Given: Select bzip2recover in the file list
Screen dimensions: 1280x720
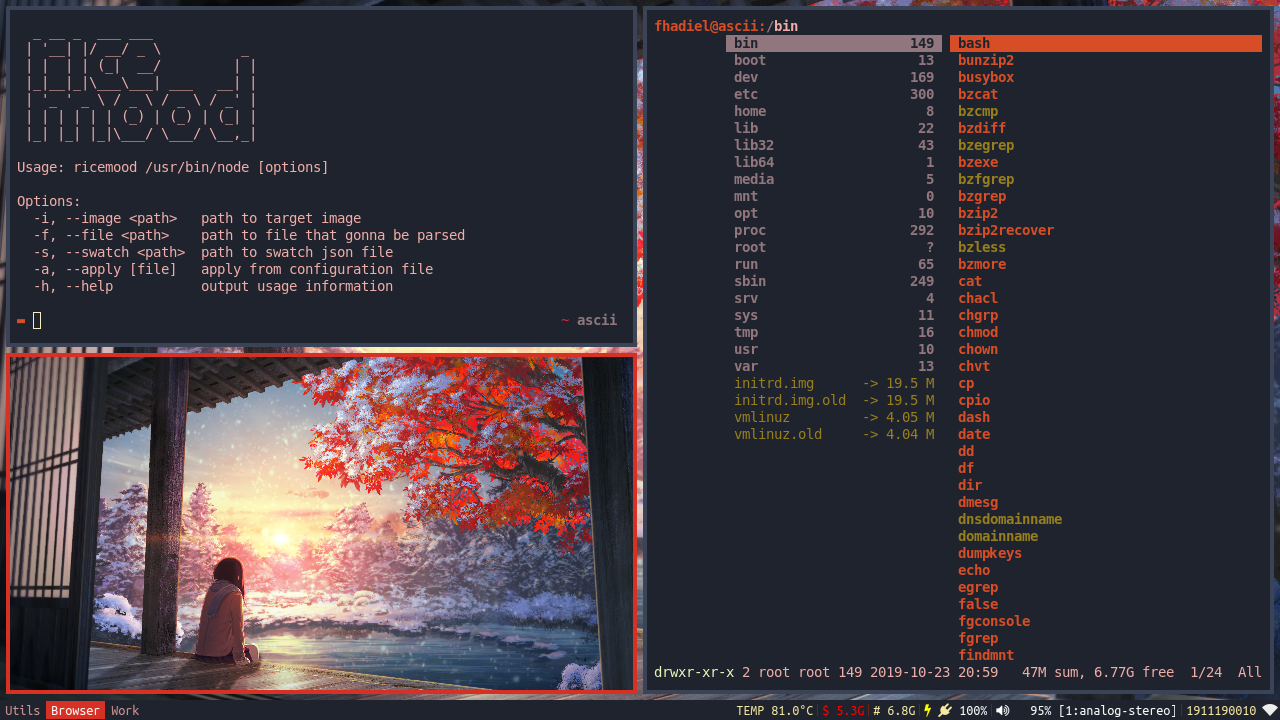Looking at the screenshot, I should click(x=1006, y=230).
